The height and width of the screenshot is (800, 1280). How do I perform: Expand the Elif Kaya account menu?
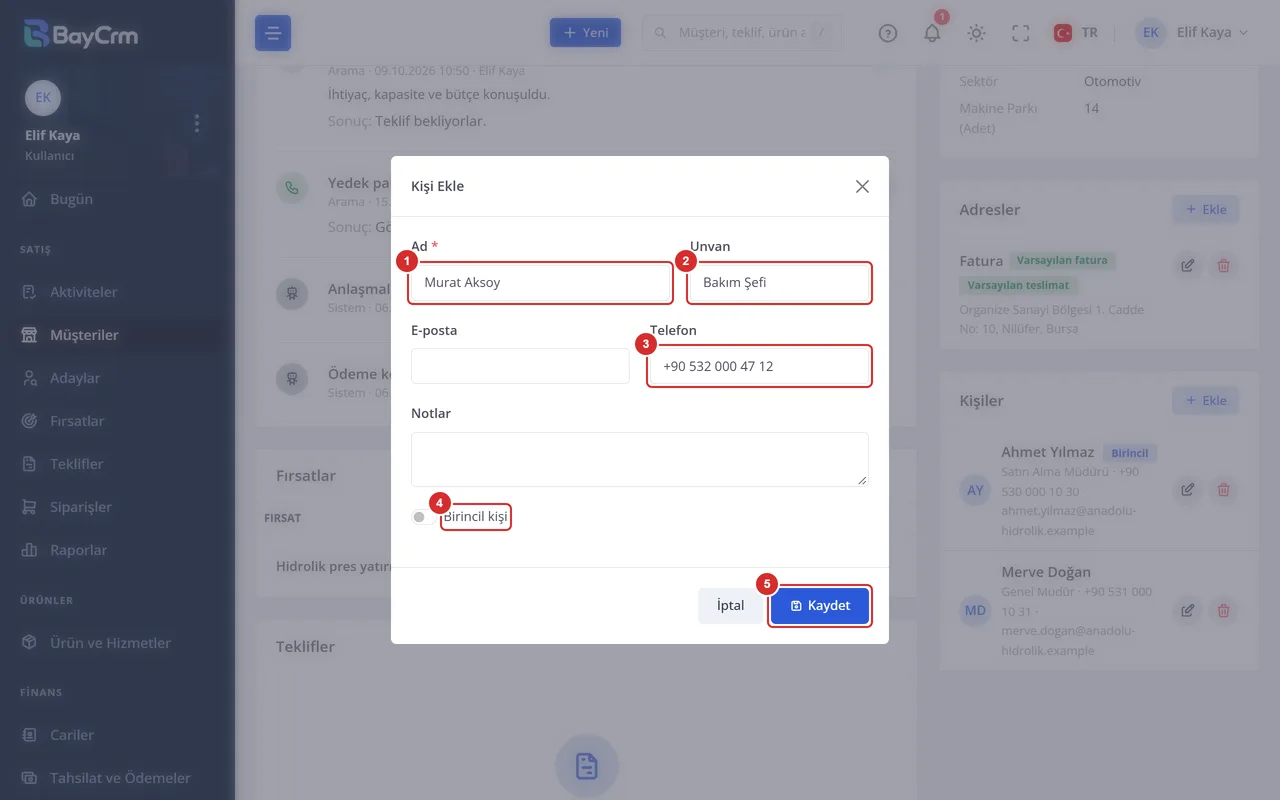(1193, 33)
